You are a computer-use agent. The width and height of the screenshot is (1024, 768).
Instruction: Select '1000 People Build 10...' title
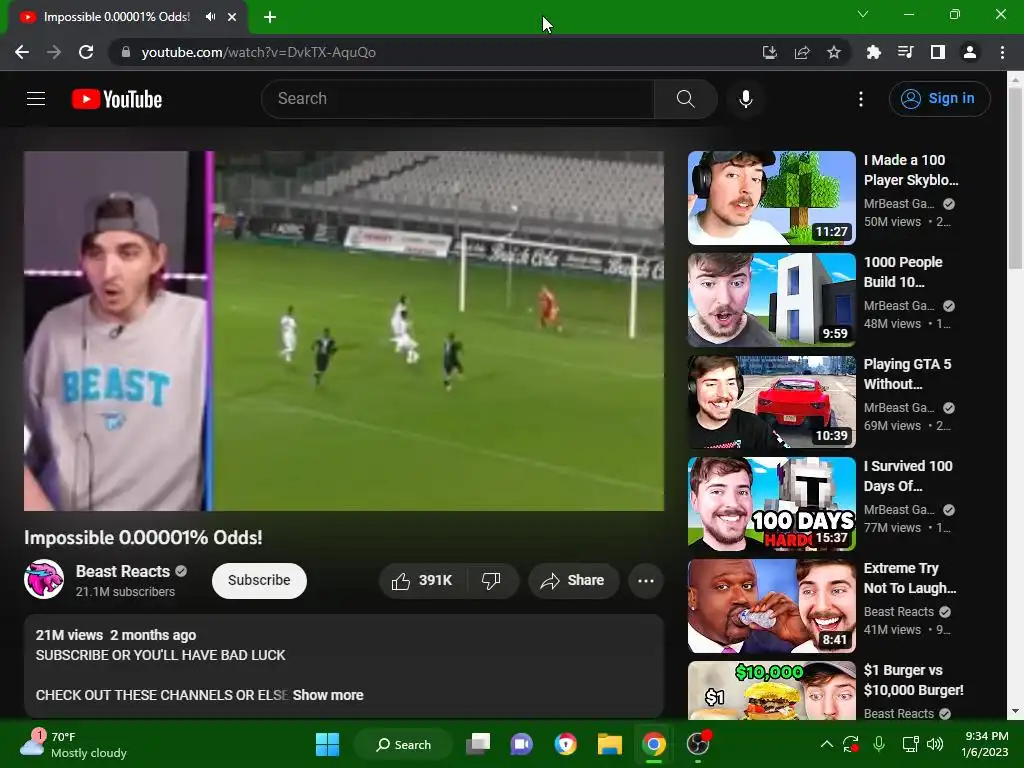(x=903, y=272)
